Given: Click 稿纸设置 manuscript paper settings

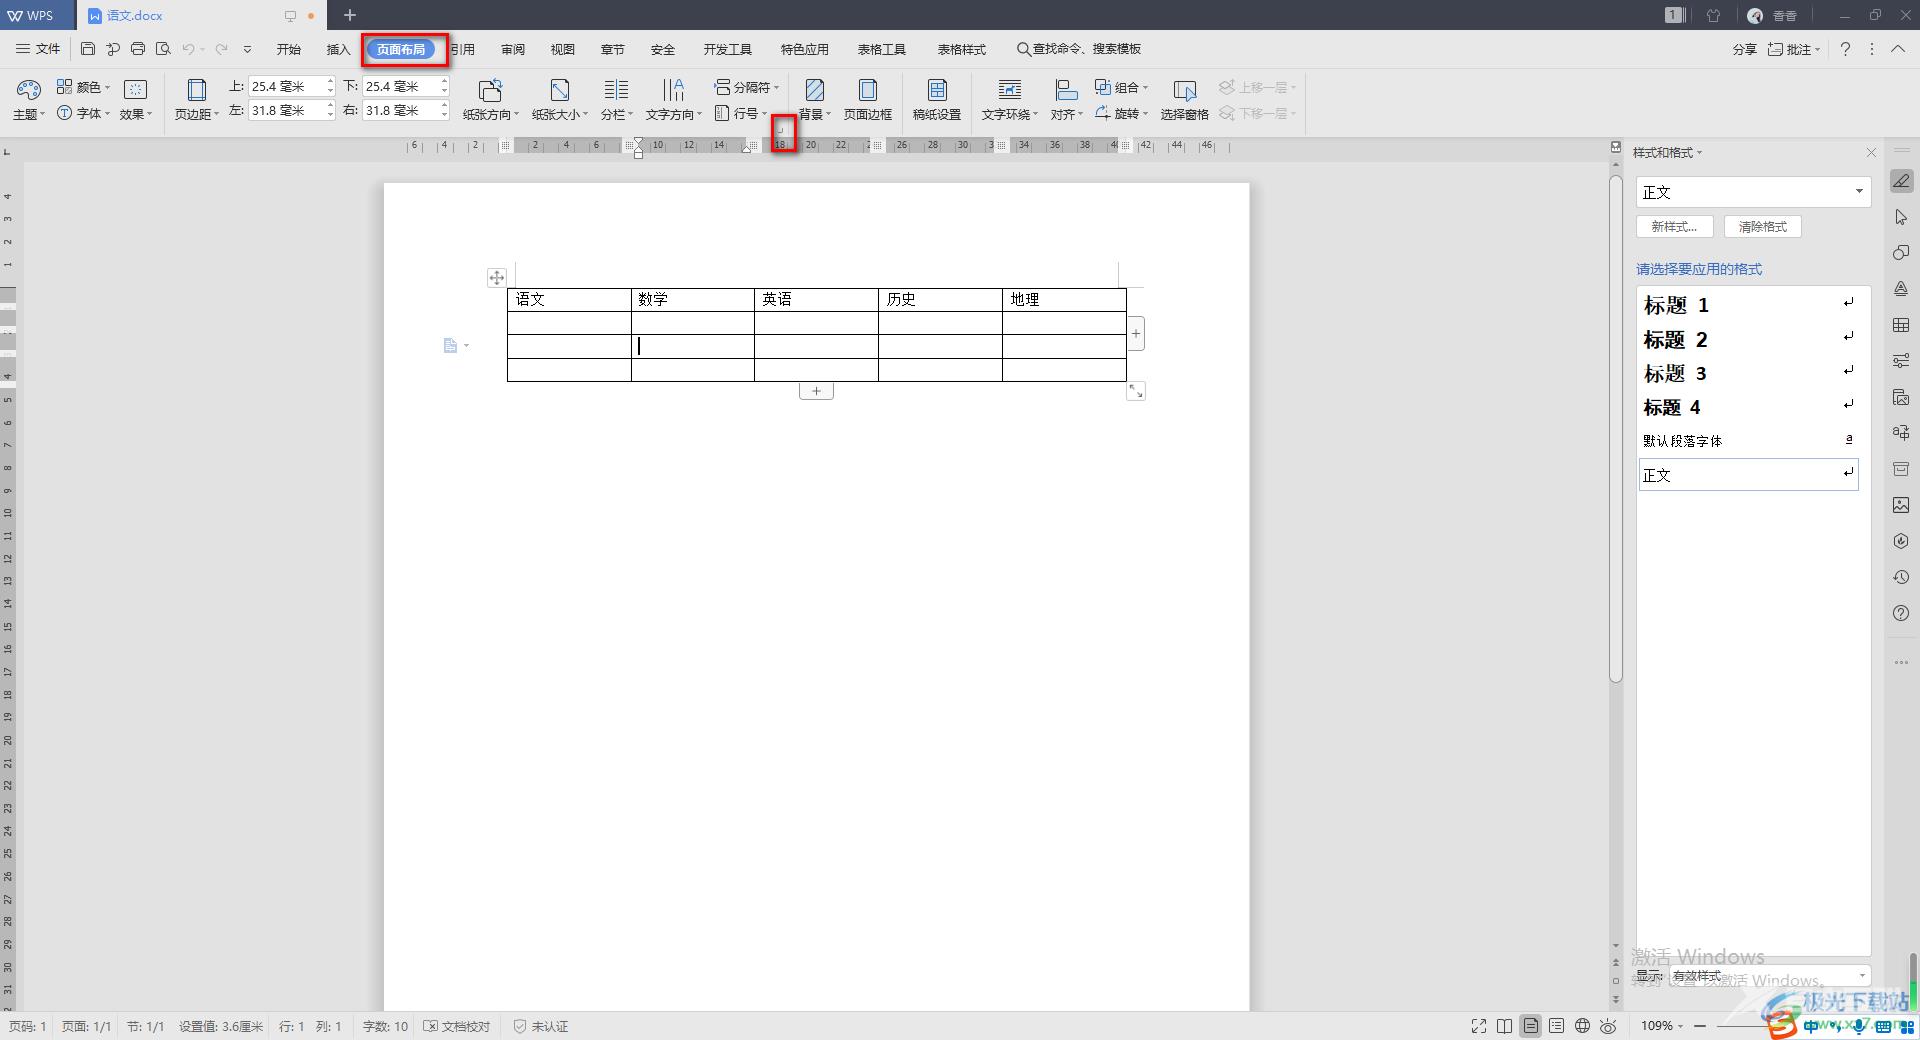Looking at the screenshot, I should point(937,100).
